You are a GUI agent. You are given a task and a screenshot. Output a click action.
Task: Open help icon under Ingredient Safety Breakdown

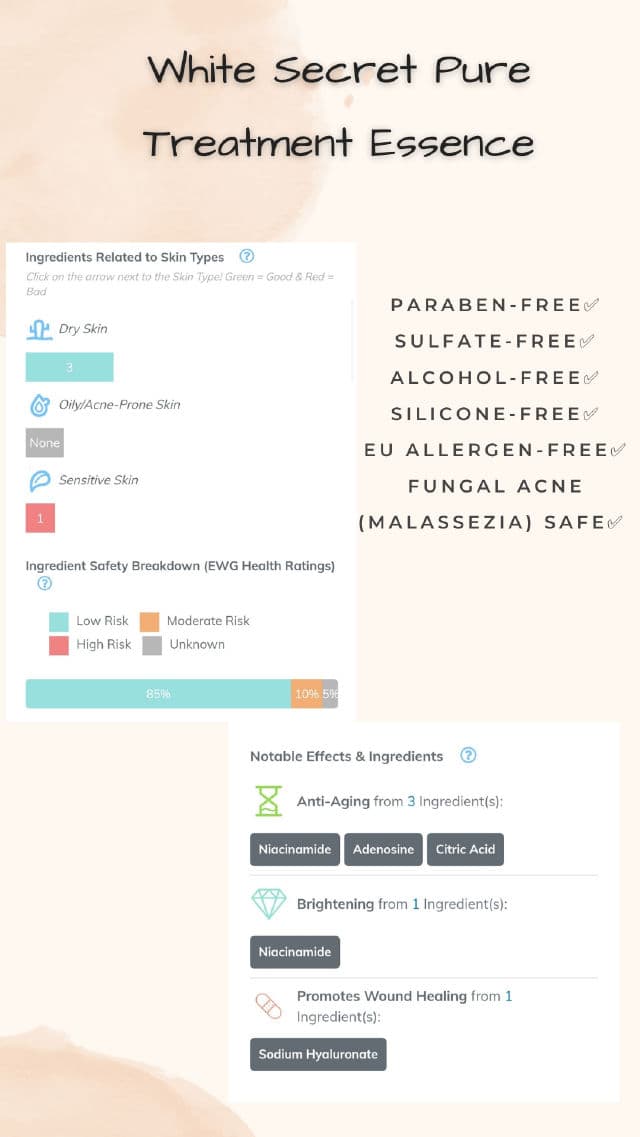click(x=44, y=584)
